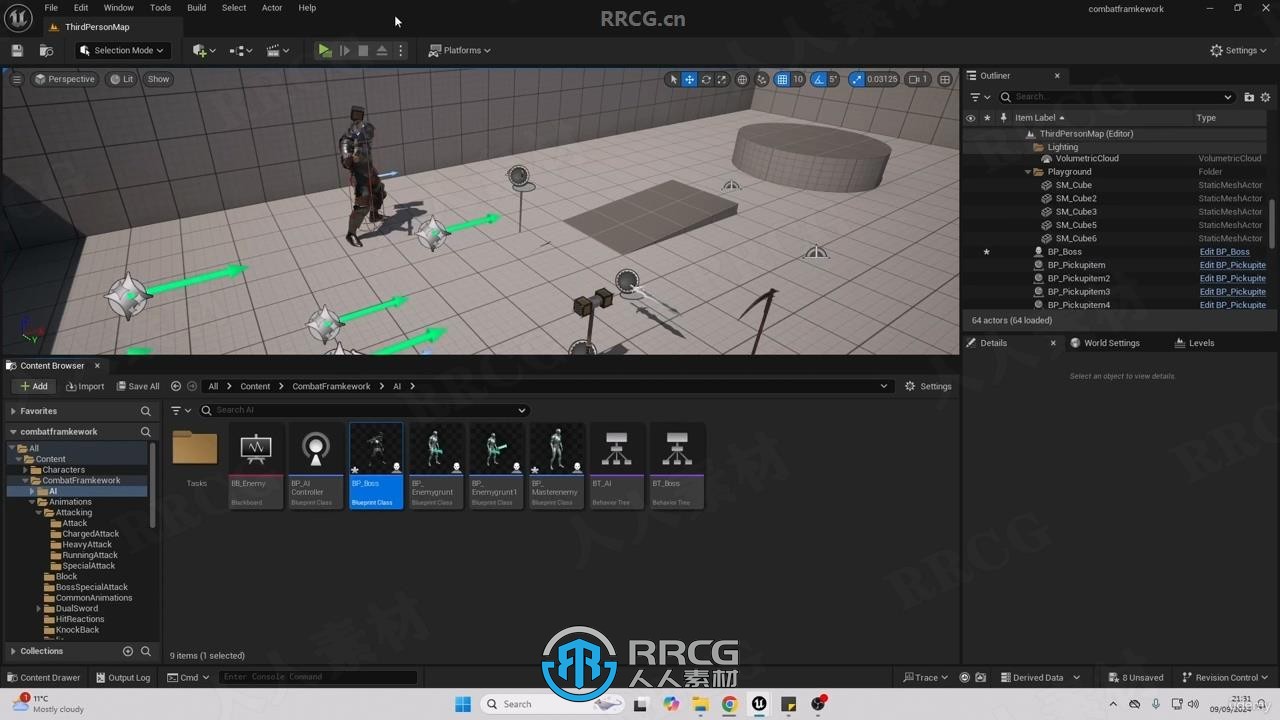
Task: Click the Outliner filter options icon
Action: 979,97
